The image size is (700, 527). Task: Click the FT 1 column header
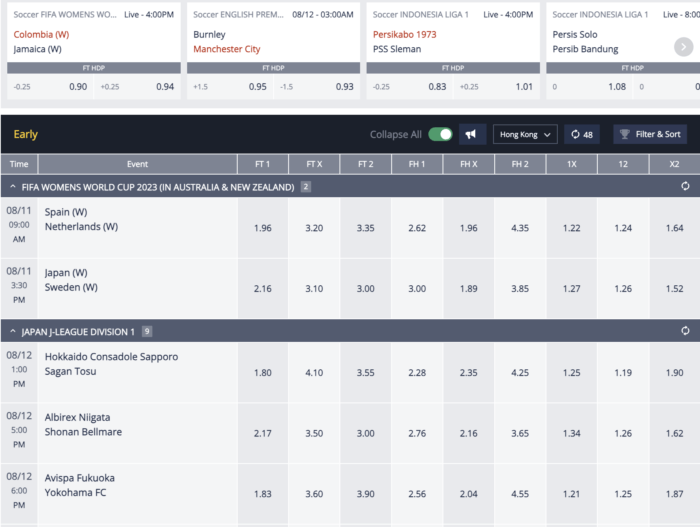tap(263, 164)
